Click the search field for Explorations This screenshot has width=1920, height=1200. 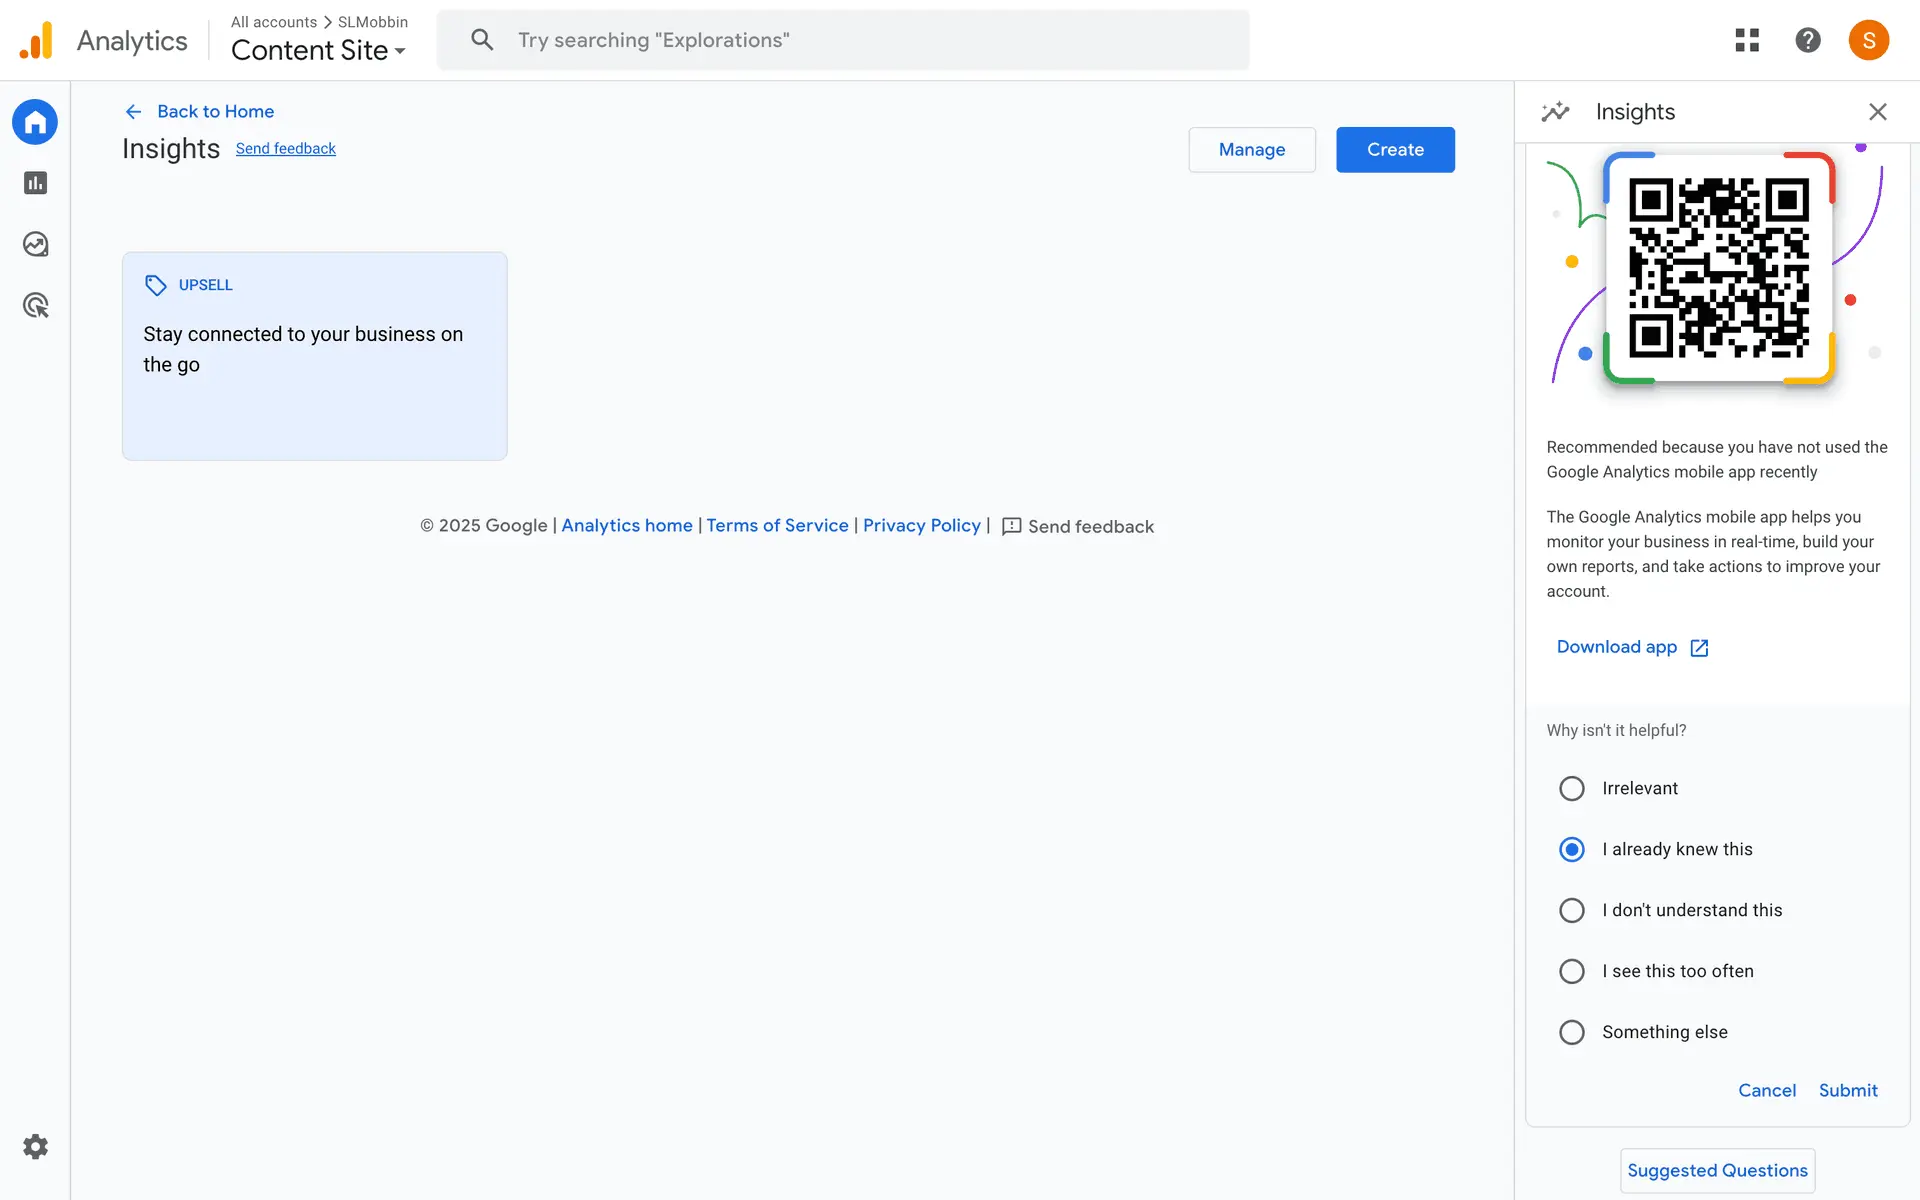pyautogui.click(x=842, y=40)
